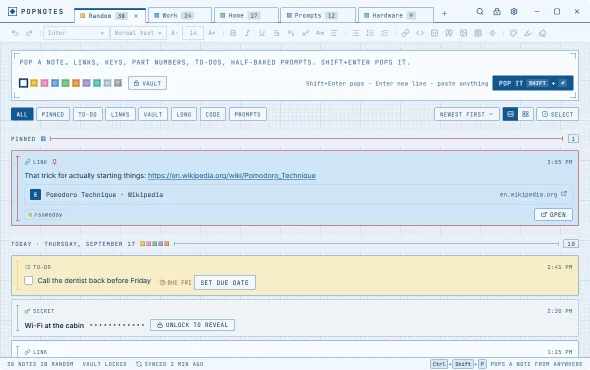The width and height of the screenshot is (590, 370).
Task: Increase font size with A+ icon
Action: (211, 33)
